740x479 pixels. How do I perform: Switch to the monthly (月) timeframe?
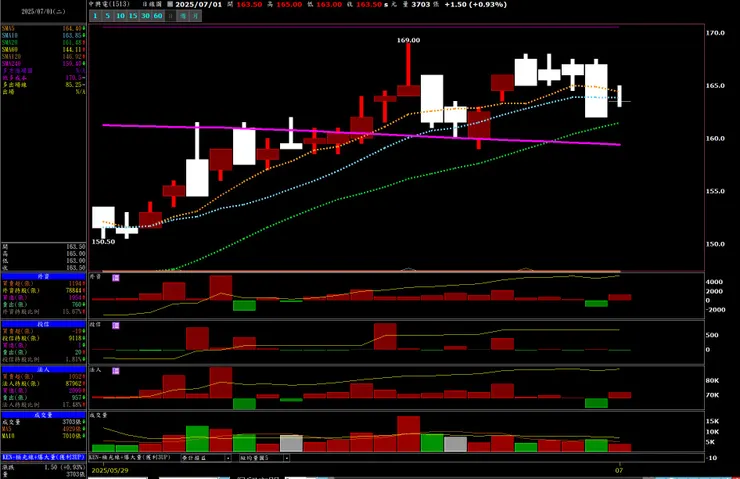tap(195, 16)
